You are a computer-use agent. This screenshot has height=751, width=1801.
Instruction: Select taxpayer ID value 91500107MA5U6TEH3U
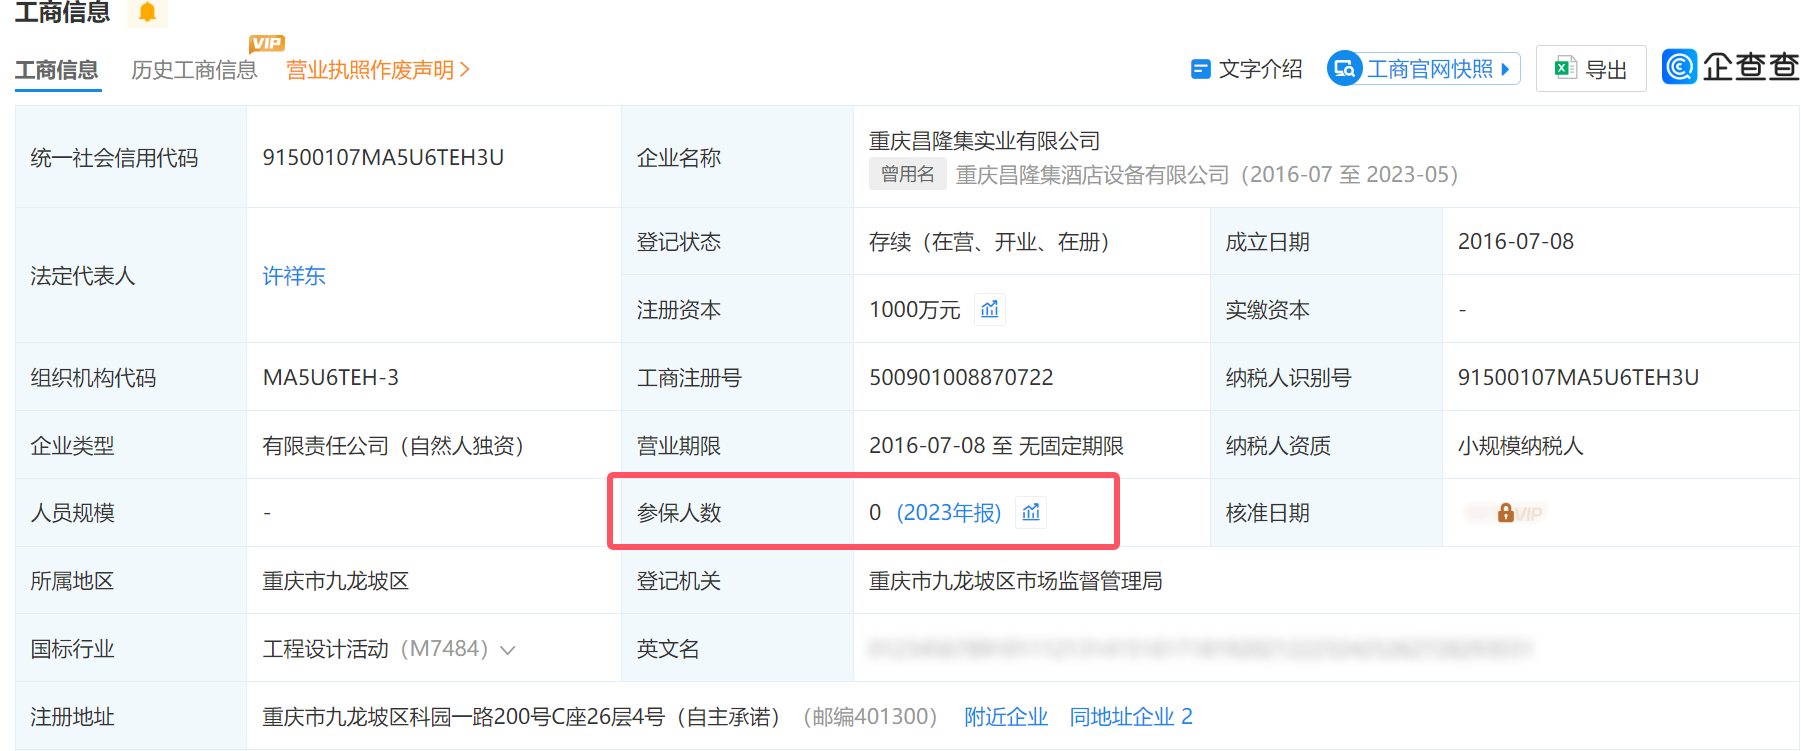[x=1578, y=378]
